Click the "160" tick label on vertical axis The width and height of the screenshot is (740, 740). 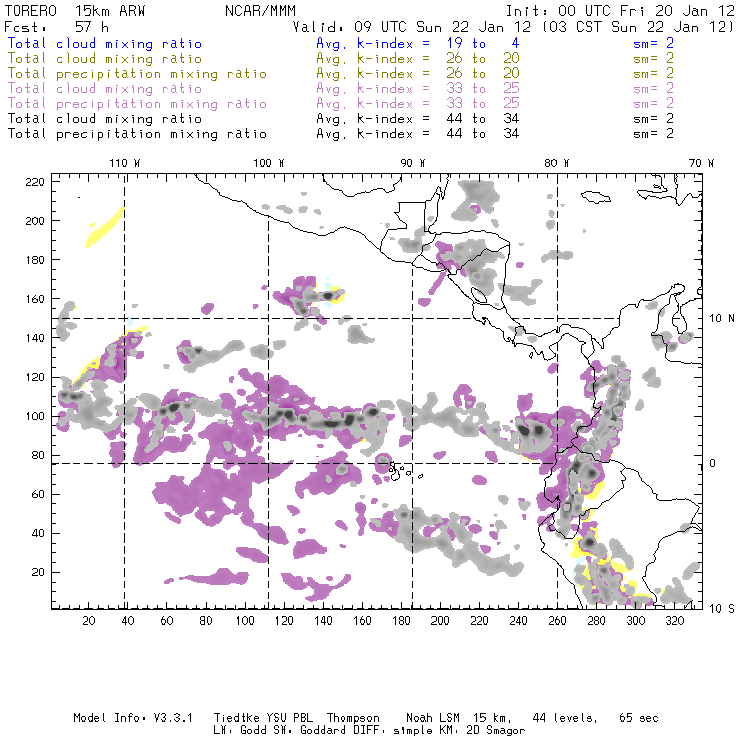tap(35, 299)
